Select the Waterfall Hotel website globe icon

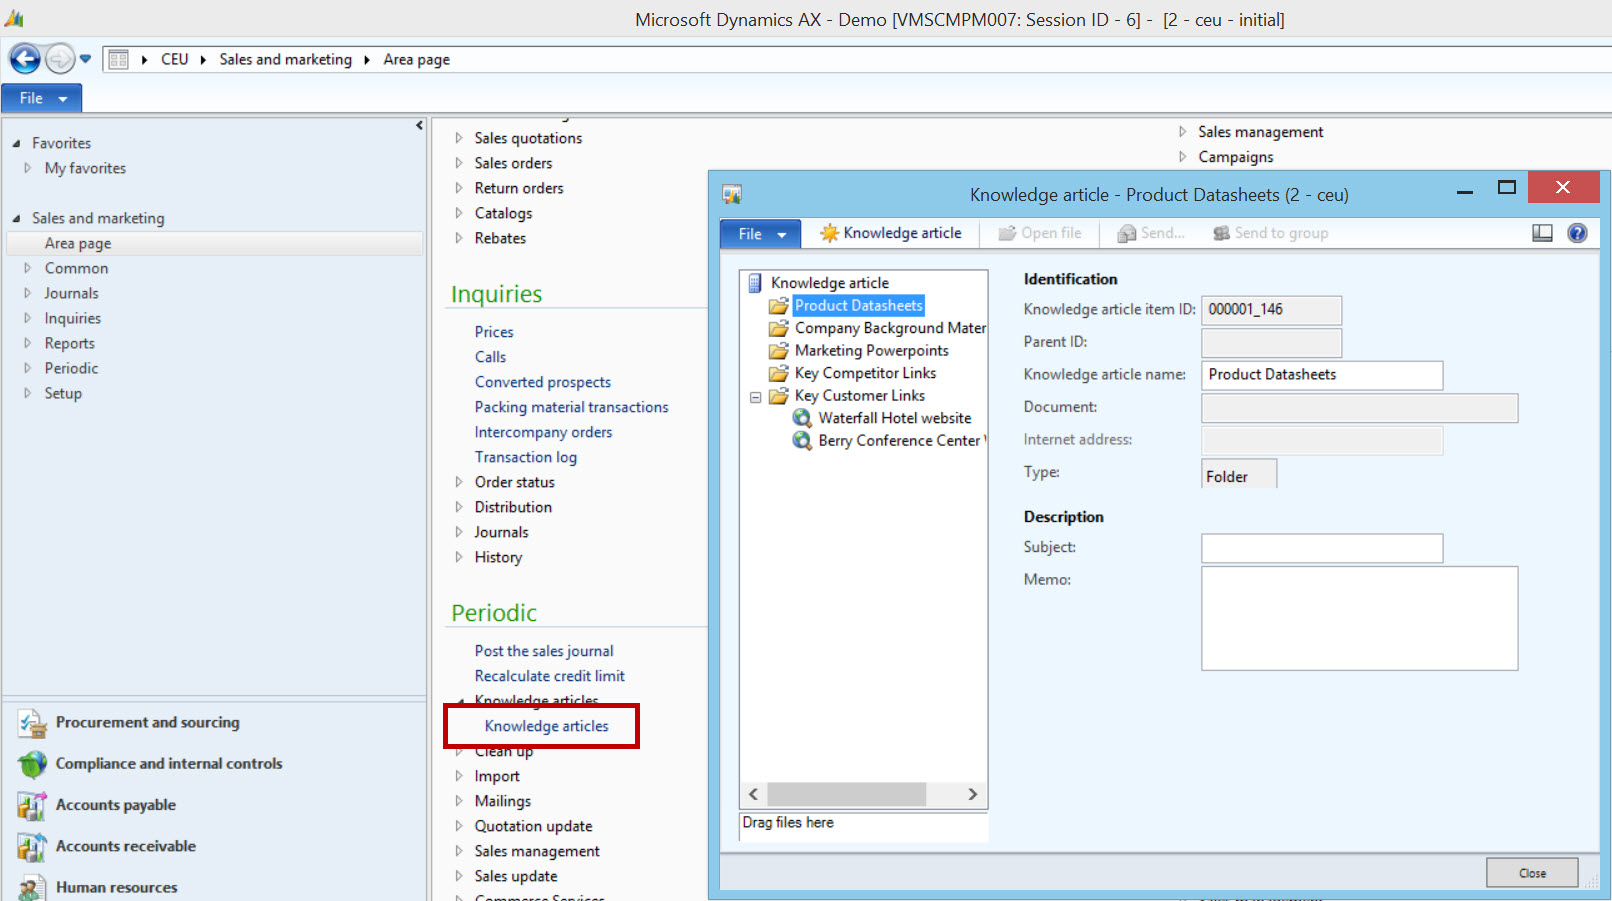802,418
